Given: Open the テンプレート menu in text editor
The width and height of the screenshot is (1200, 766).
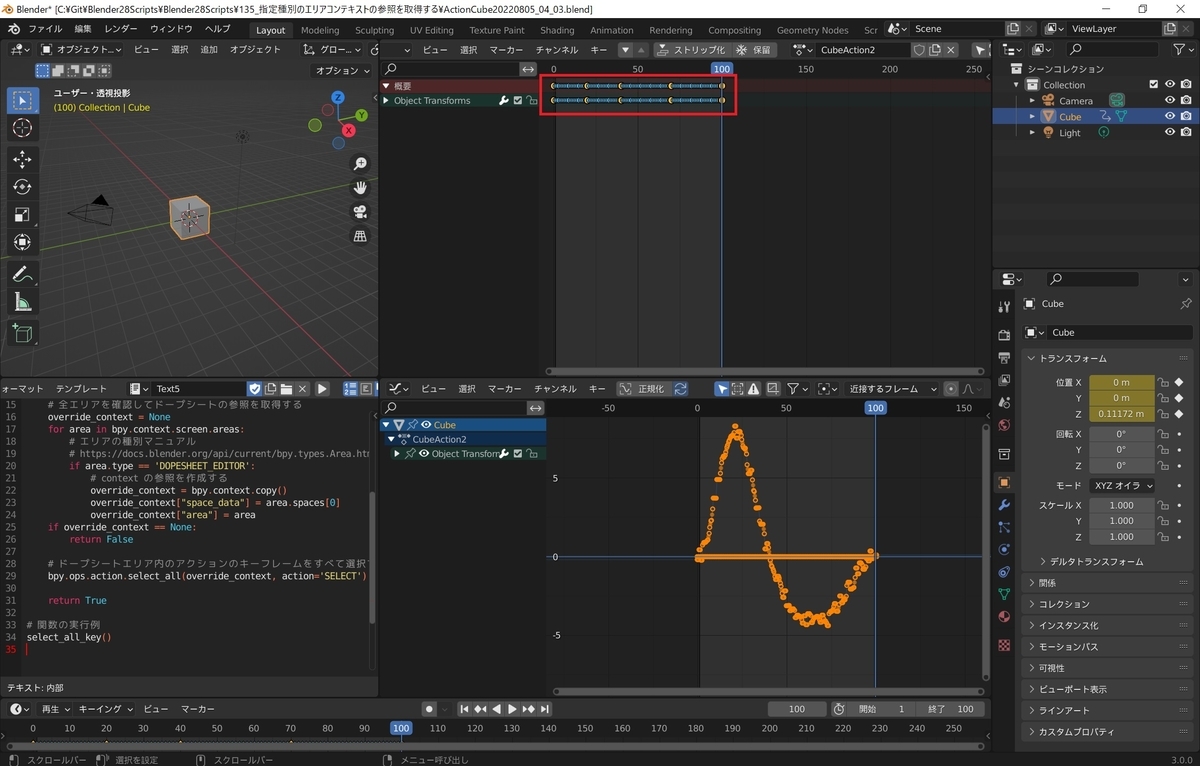Looking at the screenshot, I should tap(81, 388).
